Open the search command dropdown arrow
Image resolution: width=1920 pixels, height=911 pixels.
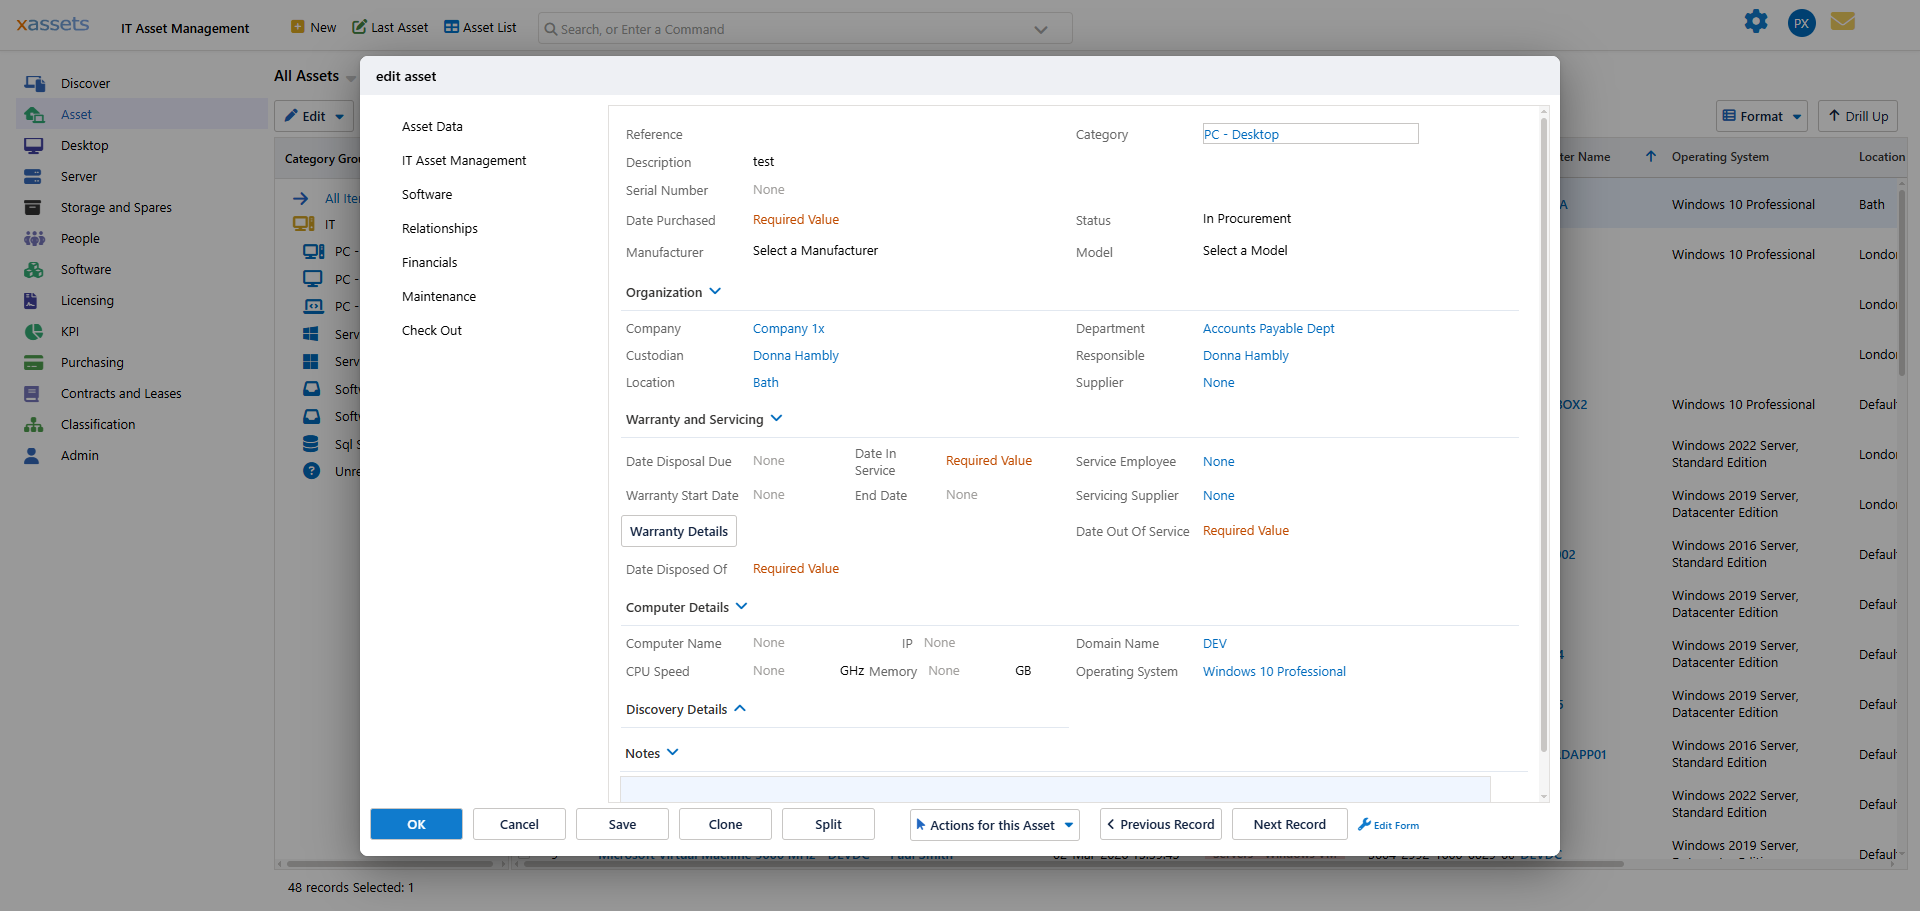pyautogui.click(x=1040, y=28)
